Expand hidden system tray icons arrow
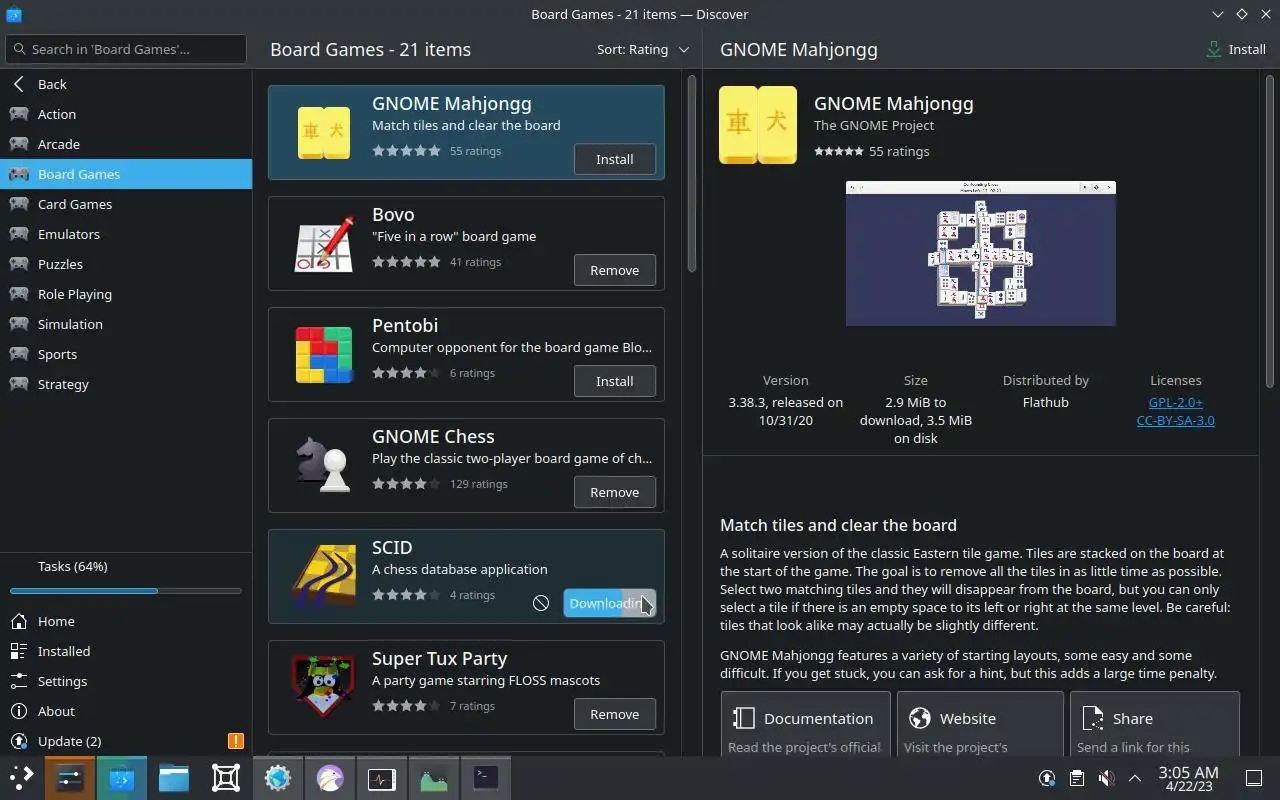The image size is (1280, 800). tap(1135, 778)
